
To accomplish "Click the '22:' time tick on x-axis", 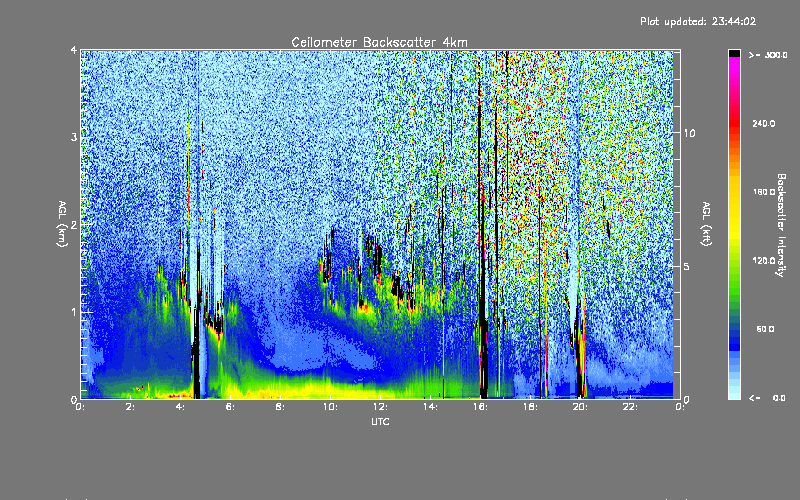I will pos(630,407).
